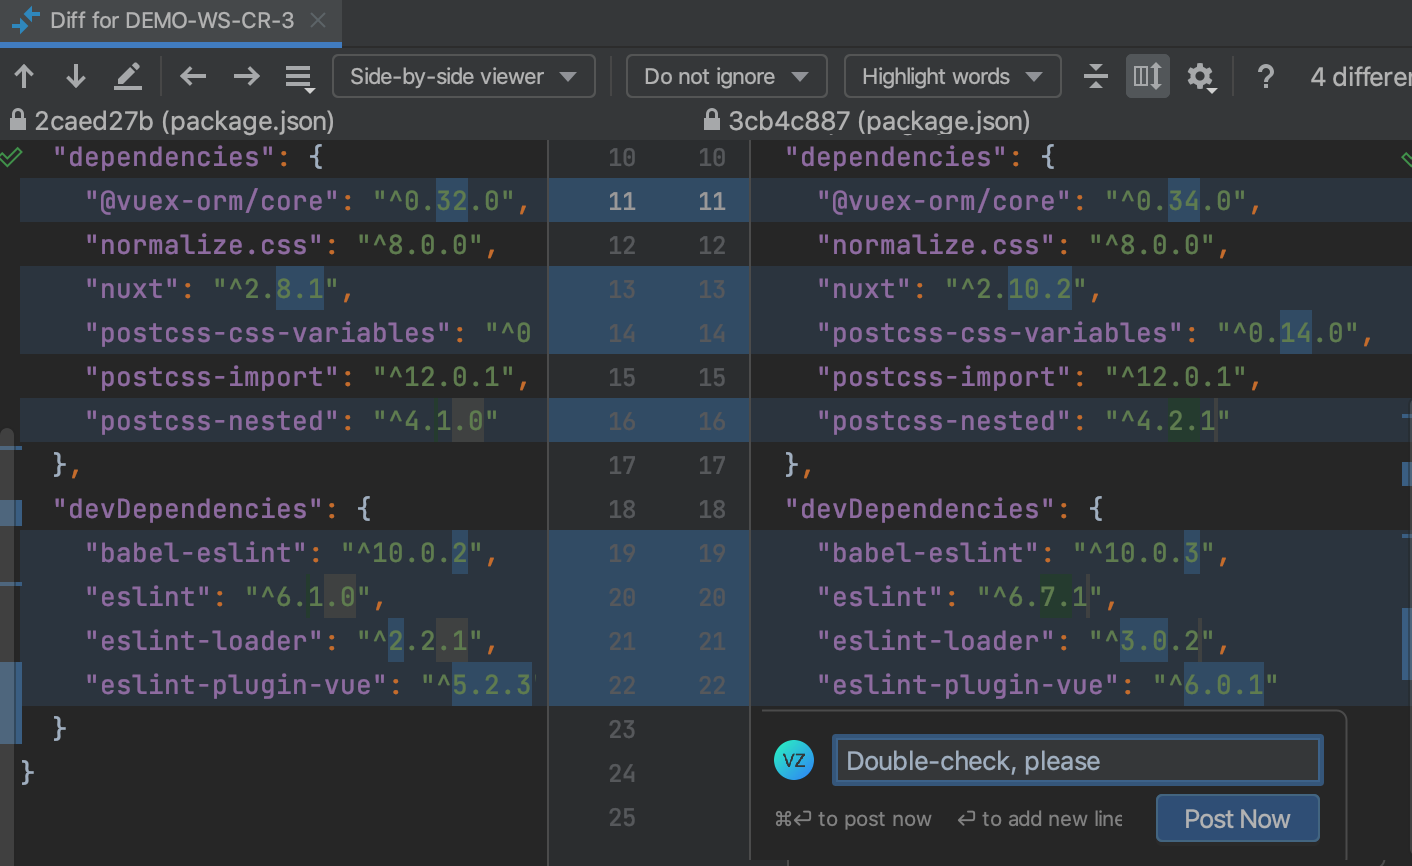The height and width of the screenshot is (866, 1412).
Task: Open the compare contents list icon
Action: pyautogui.click(x=299, y=75)
